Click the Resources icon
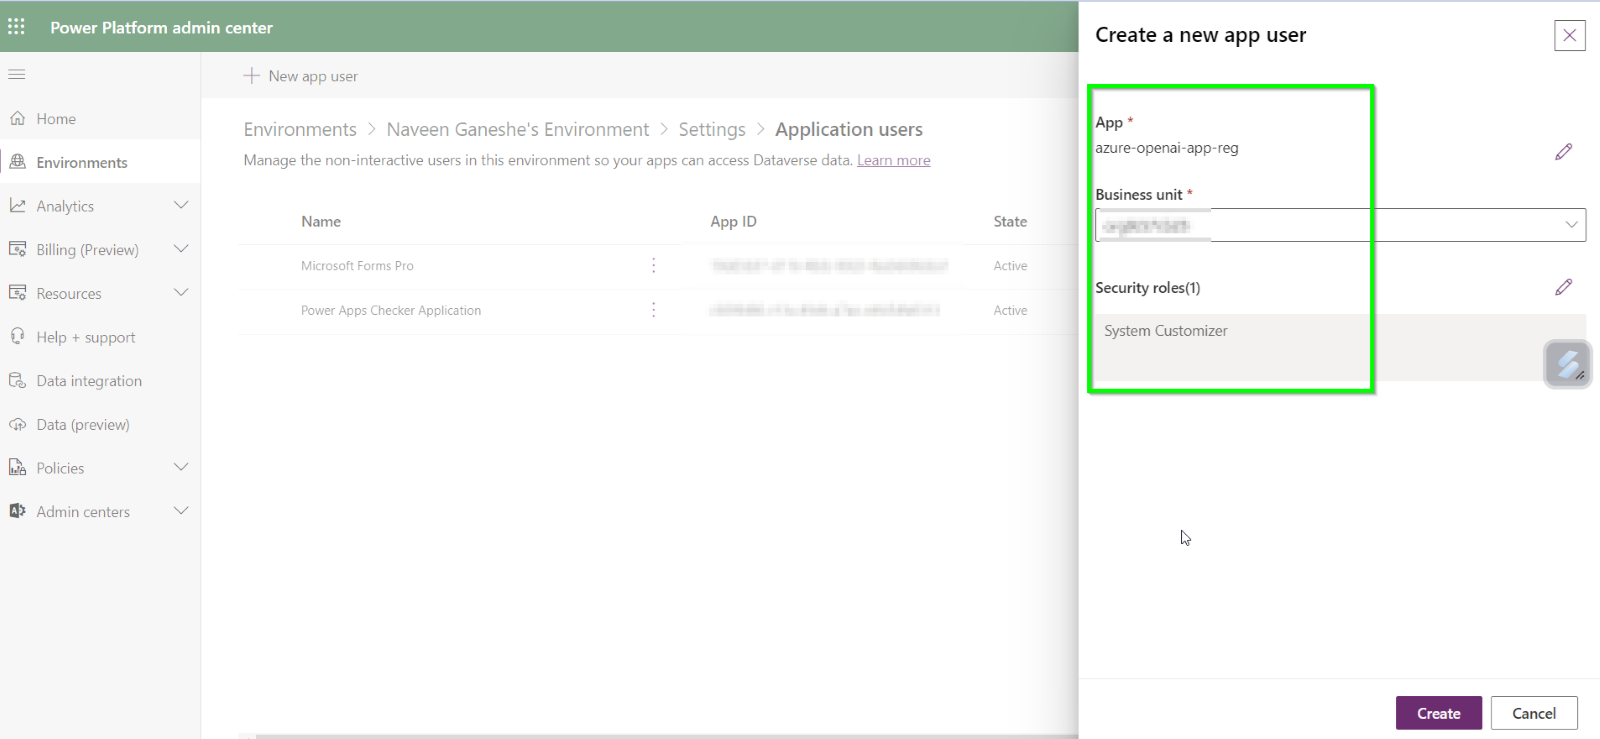Viewport: 1600px width, 739px height. 17,293
